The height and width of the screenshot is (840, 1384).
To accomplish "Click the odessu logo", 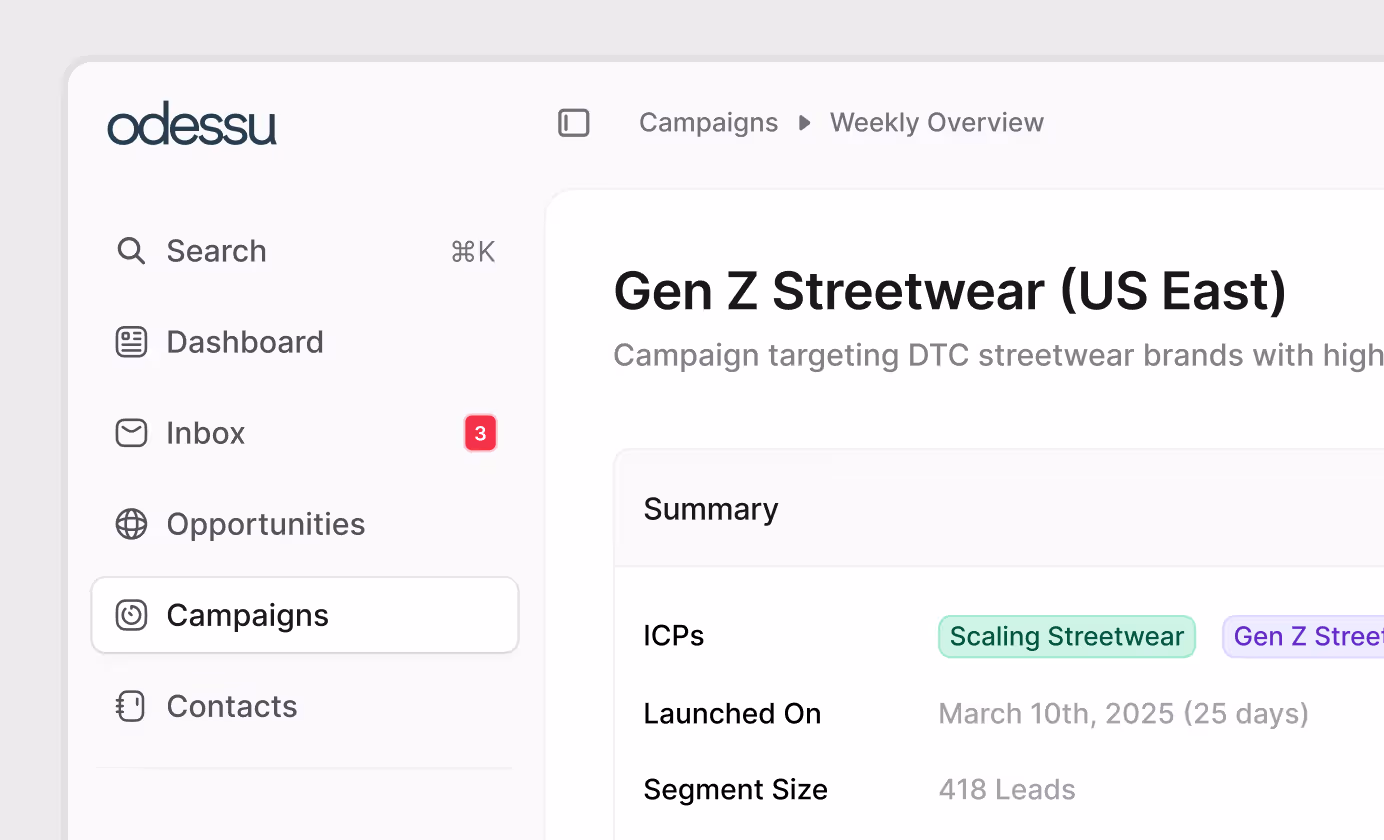I will (x=192, y=126).
